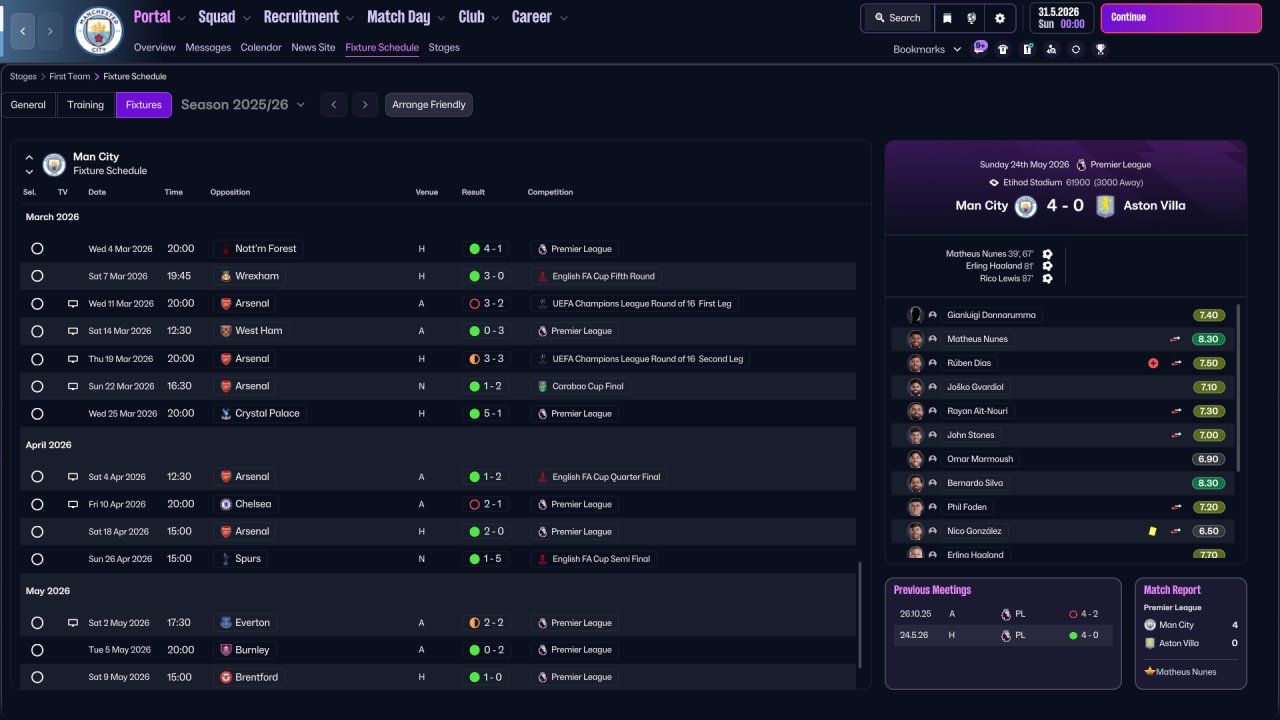The image size is (1280, 720).
Task: Click the scouting search bookmark icon
Action: tap(1051, 49)
